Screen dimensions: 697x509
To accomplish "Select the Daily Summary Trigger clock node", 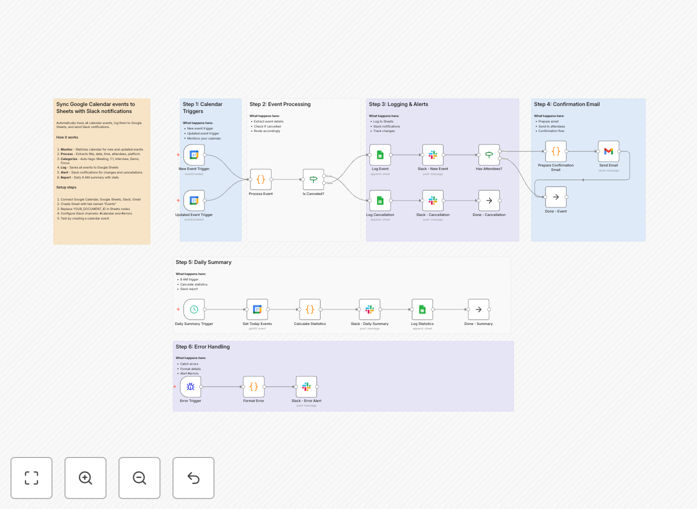I will tap(194, 309).
